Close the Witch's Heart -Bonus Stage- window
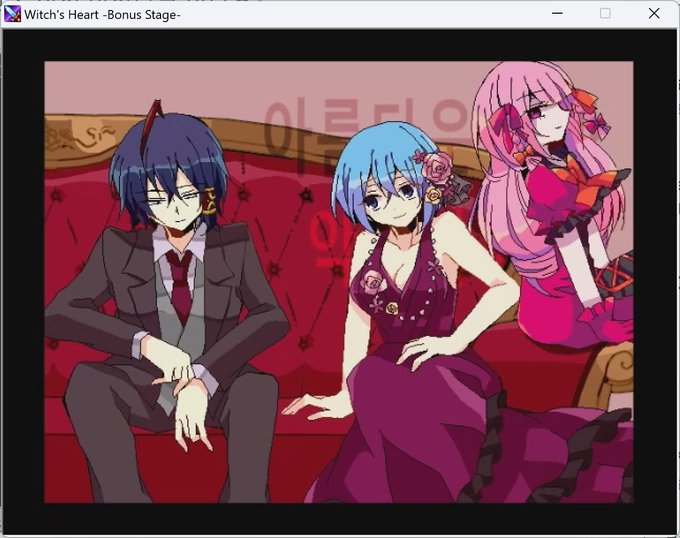 click(654, 13)
